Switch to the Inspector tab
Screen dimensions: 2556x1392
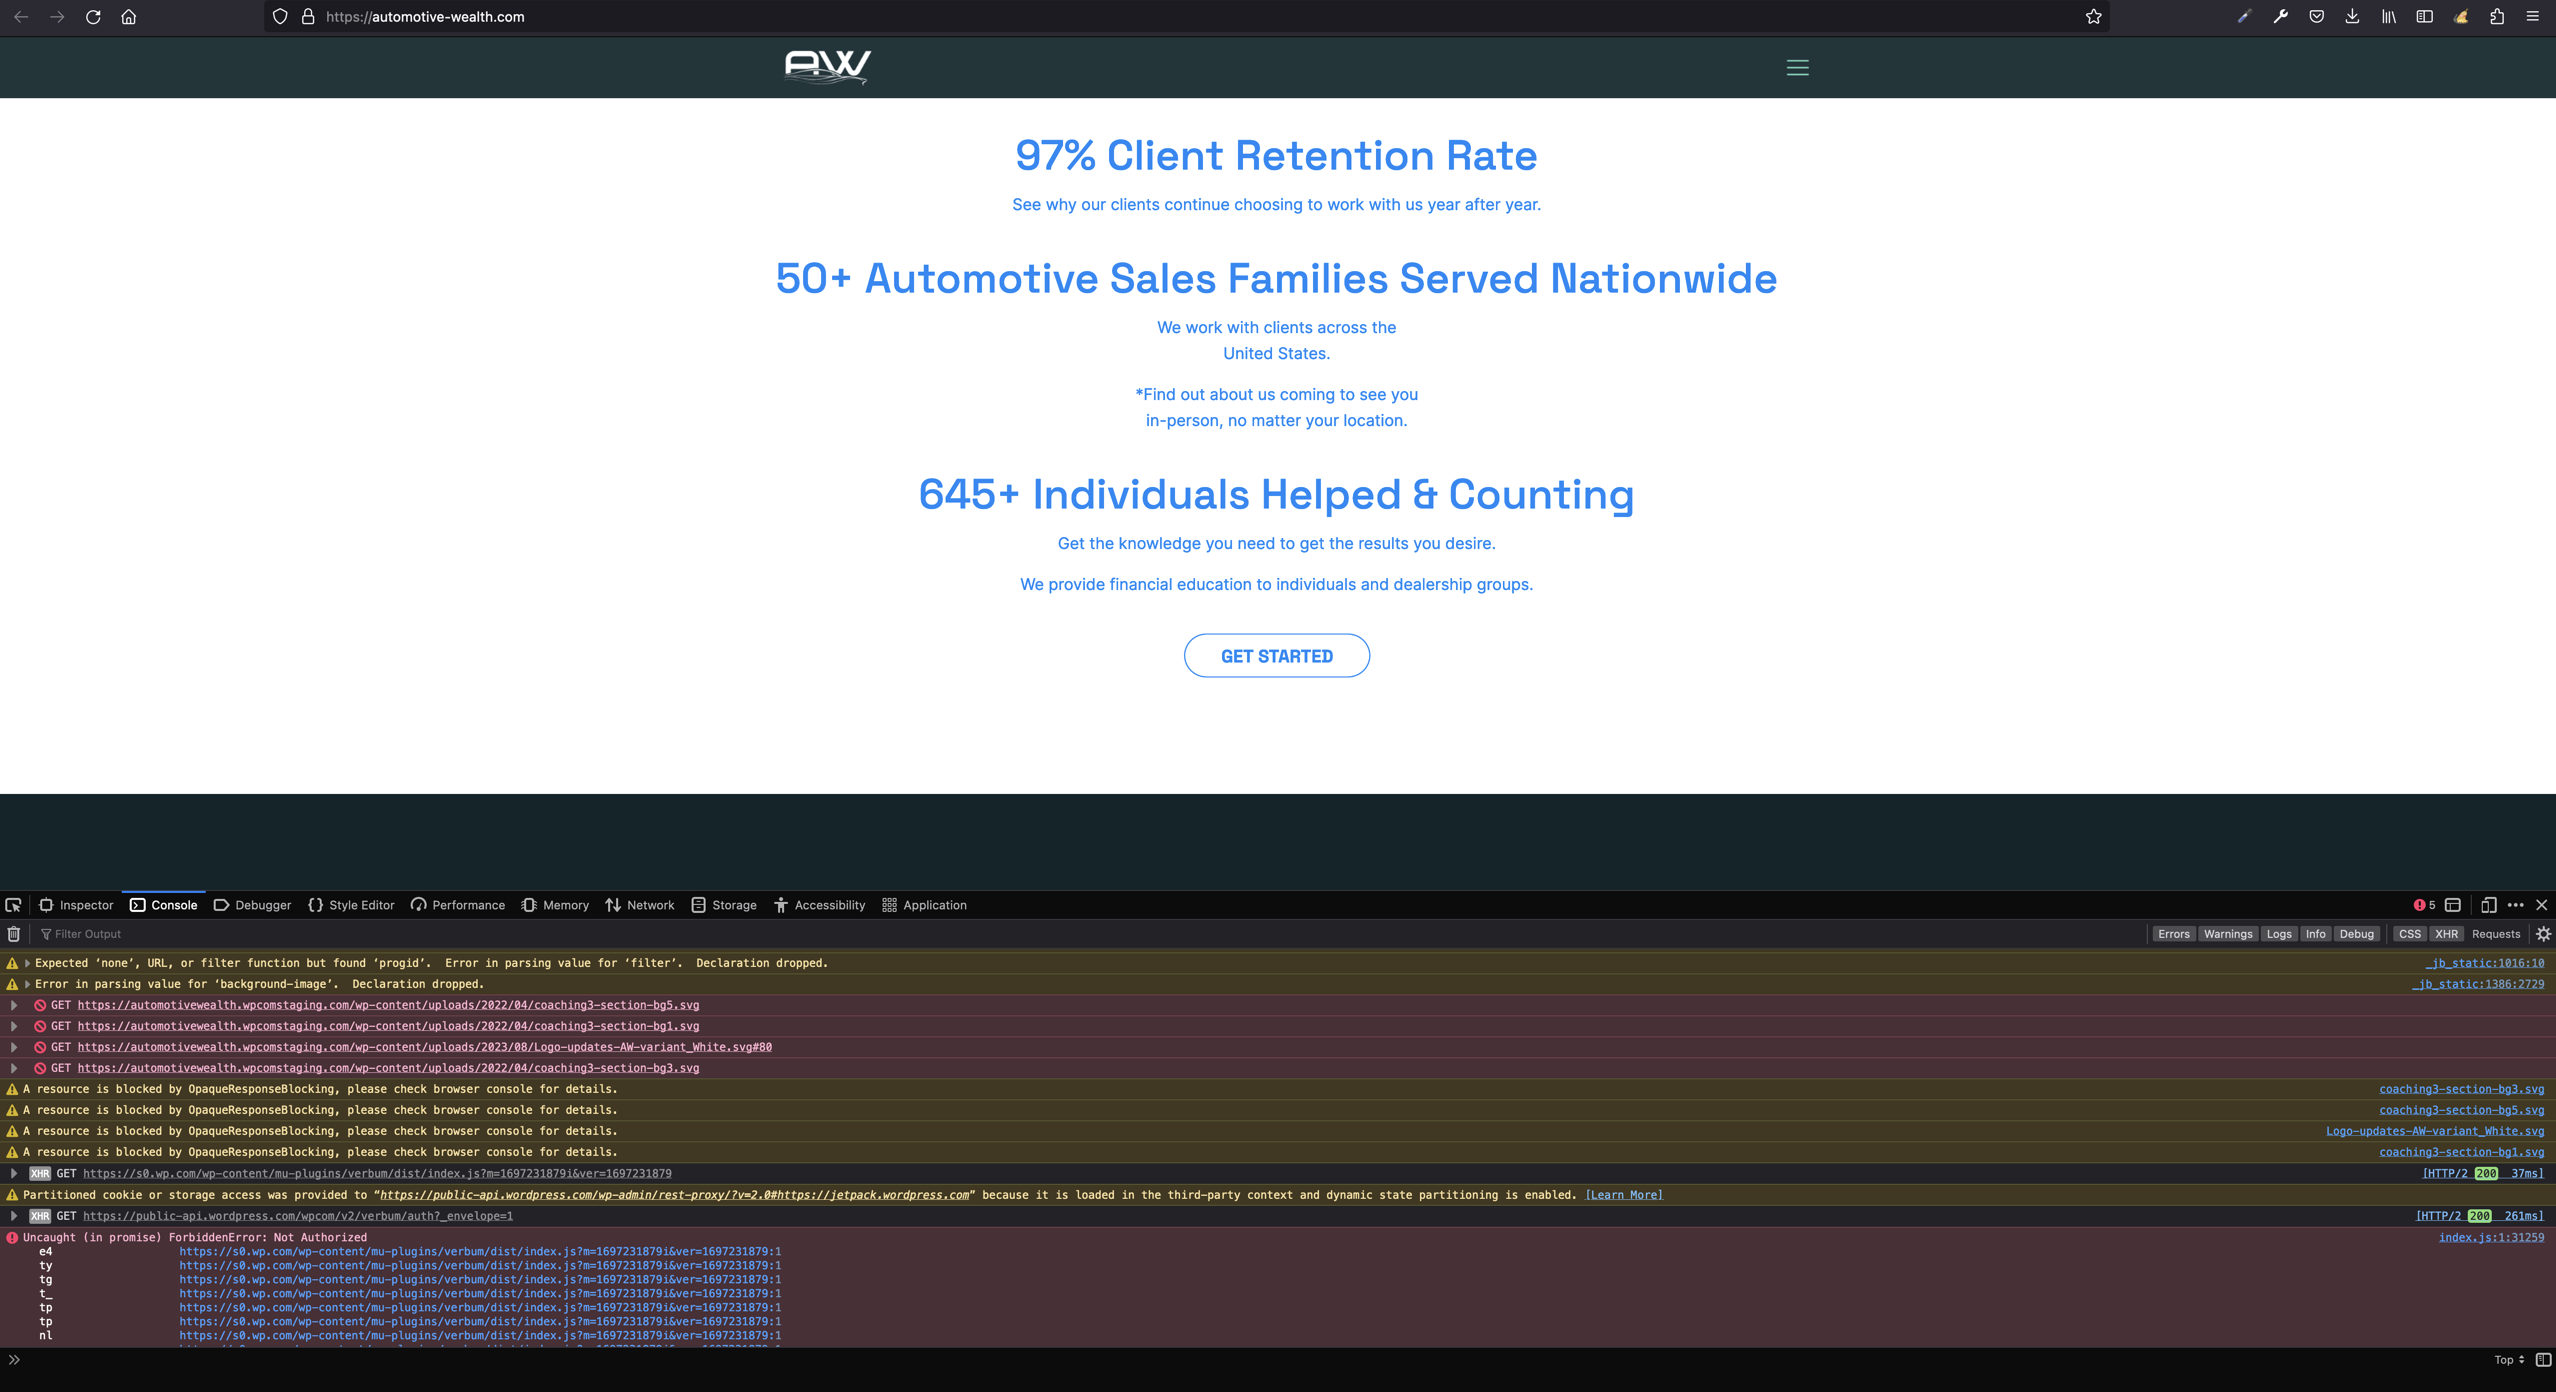tap(76, 905)
